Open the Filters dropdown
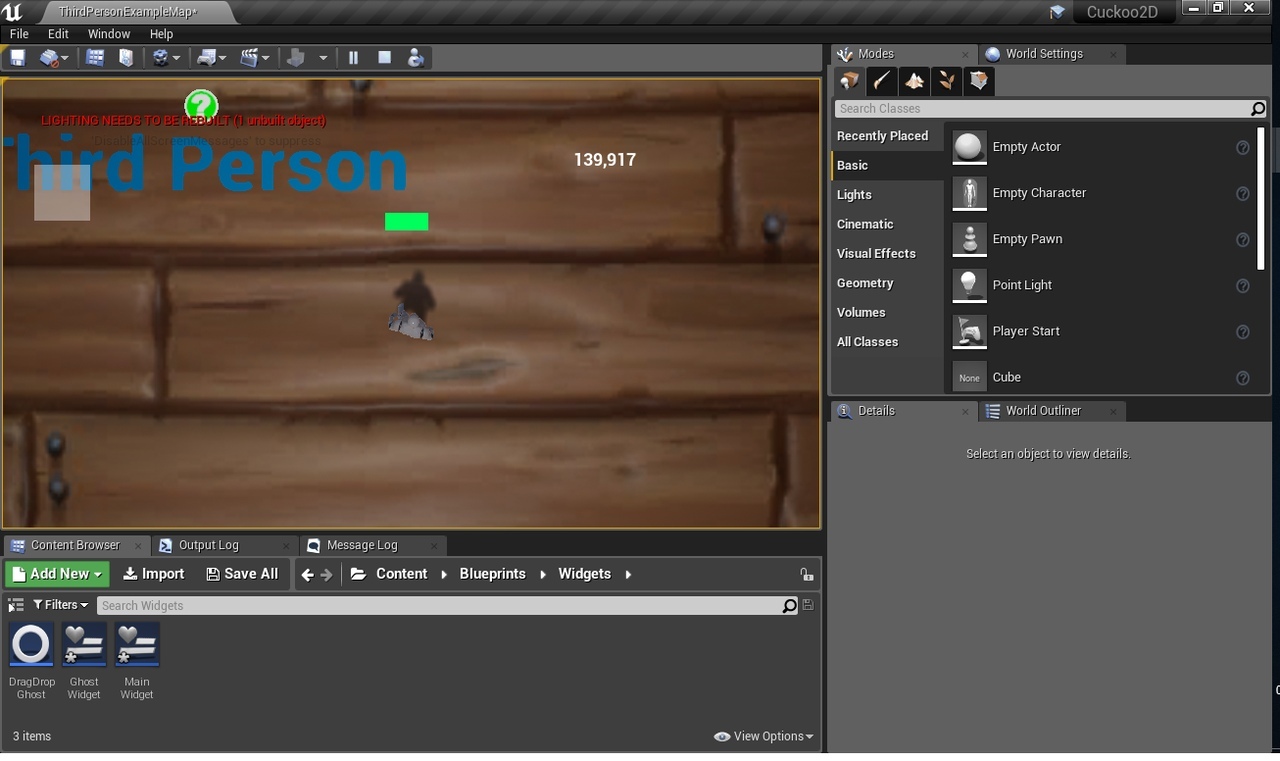This screenshot has height=761, width=1280. pos(60,605)
